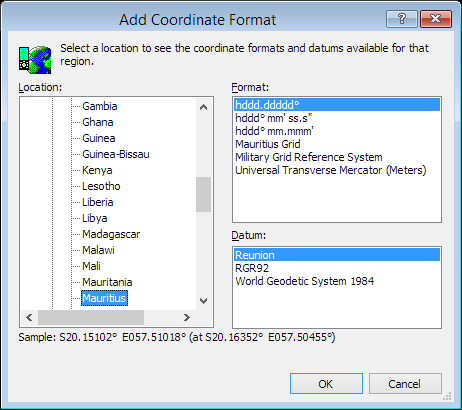The image size is (462, 410).
Task: Click the horizontal scroll left arrow
Action: point(29,317)
